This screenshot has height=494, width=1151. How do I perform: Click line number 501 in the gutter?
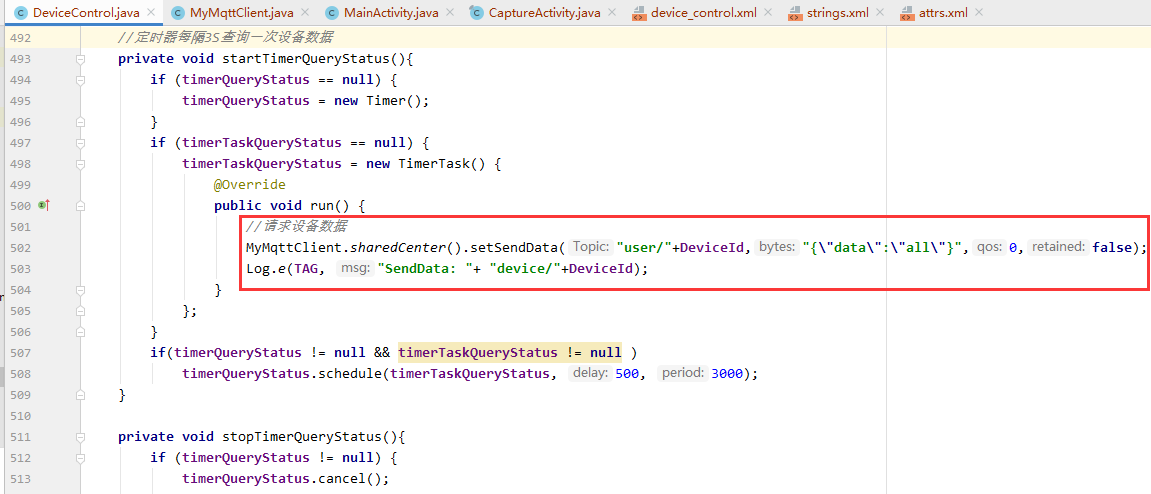coord(22,227)
